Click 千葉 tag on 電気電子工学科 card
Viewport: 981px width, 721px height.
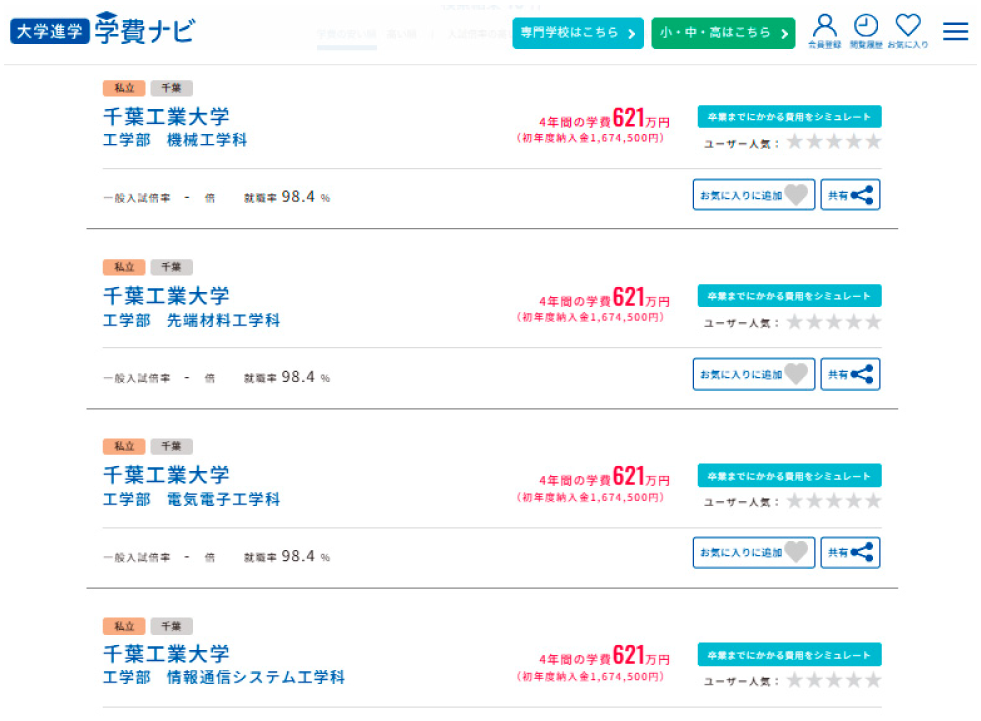click(x=171, y=446)
